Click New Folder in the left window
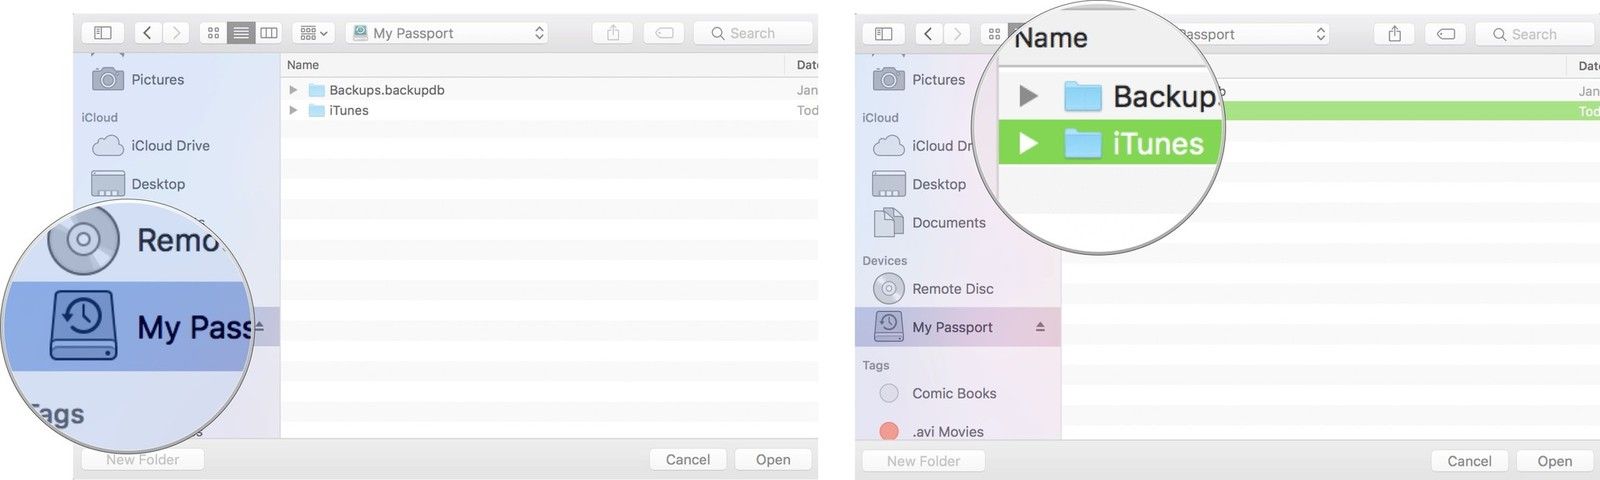The width and height of the screenshot is (1600, 480). coord(143,460)
